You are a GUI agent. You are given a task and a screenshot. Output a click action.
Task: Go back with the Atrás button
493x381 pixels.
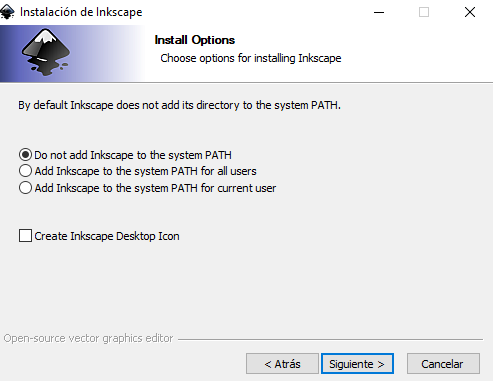[282, 364]
